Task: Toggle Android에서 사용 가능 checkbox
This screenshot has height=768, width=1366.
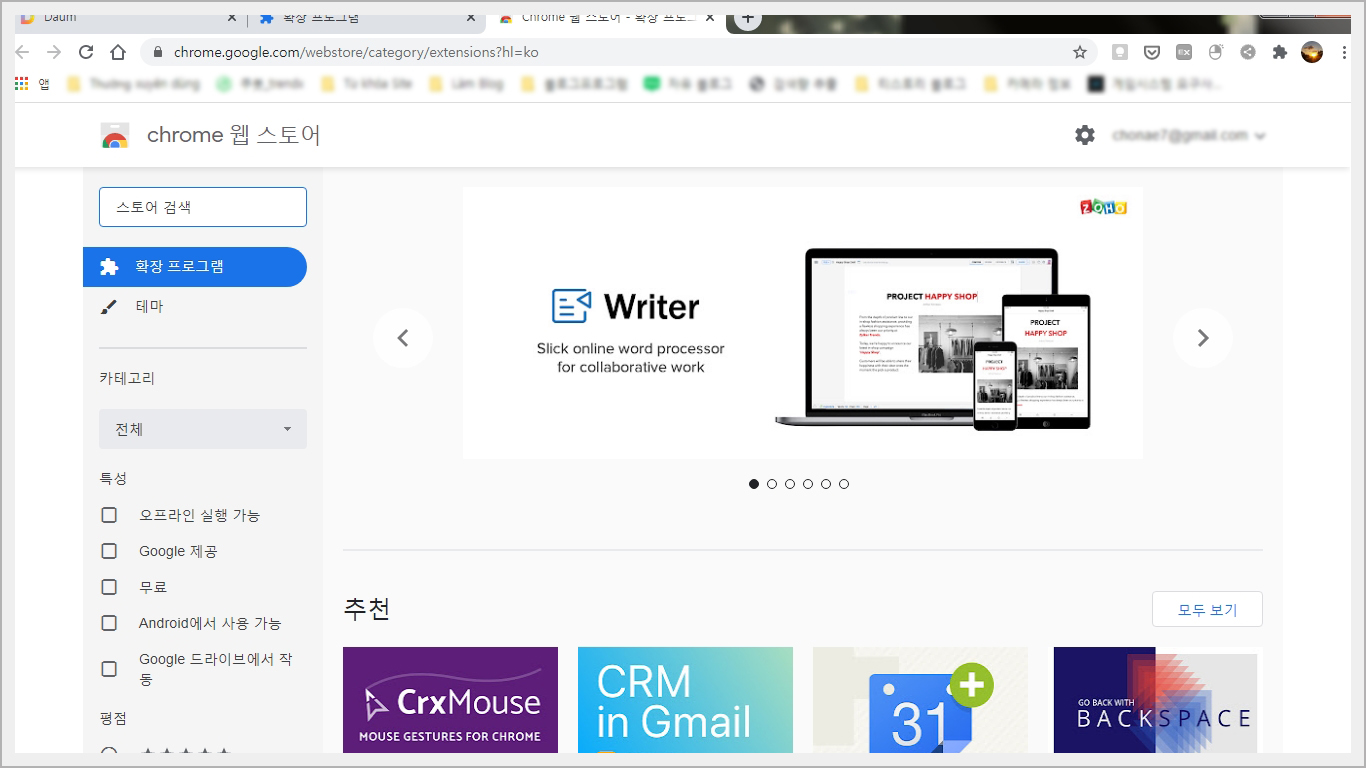Action: point(109,623)
